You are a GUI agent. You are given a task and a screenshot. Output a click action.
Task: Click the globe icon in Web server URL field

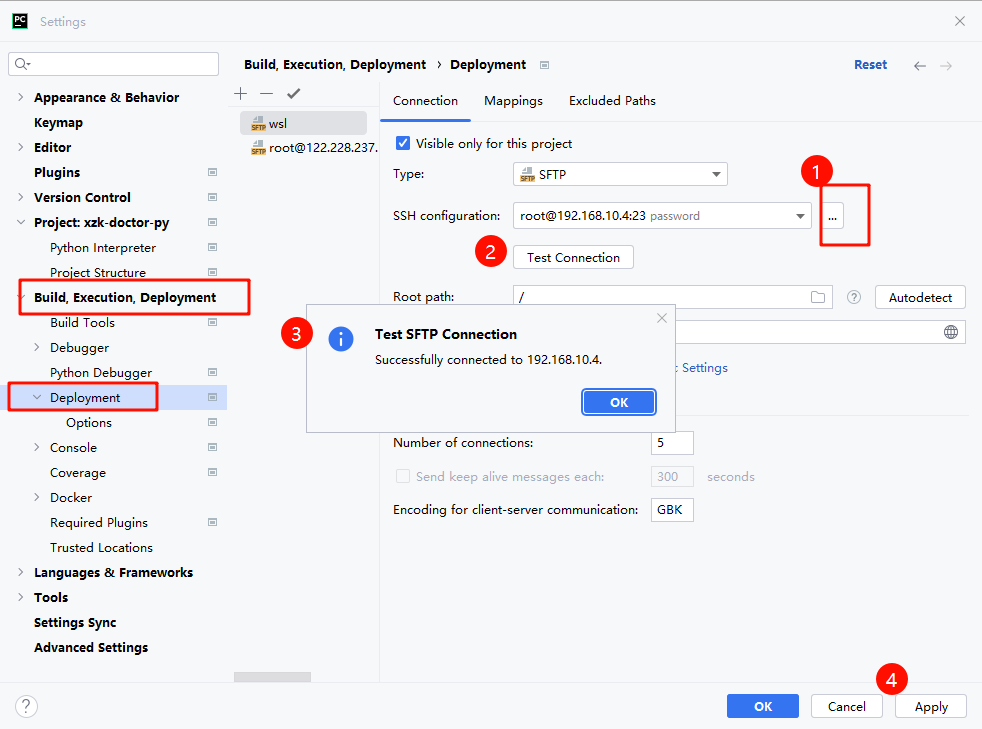951,332
